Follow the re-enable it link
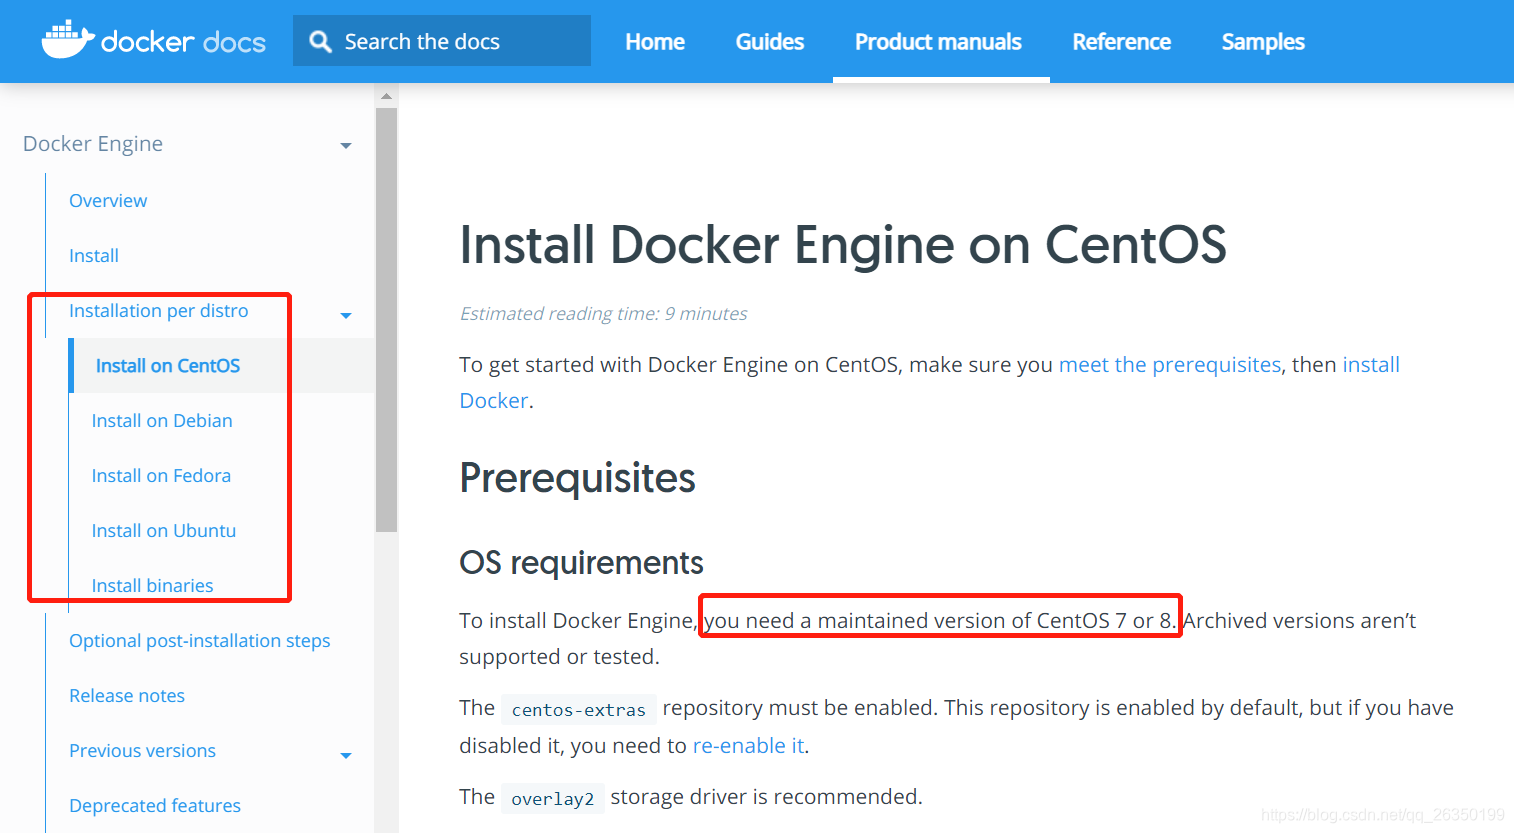1514x833 pixels. pyautogui.click(x=749, y=746)
